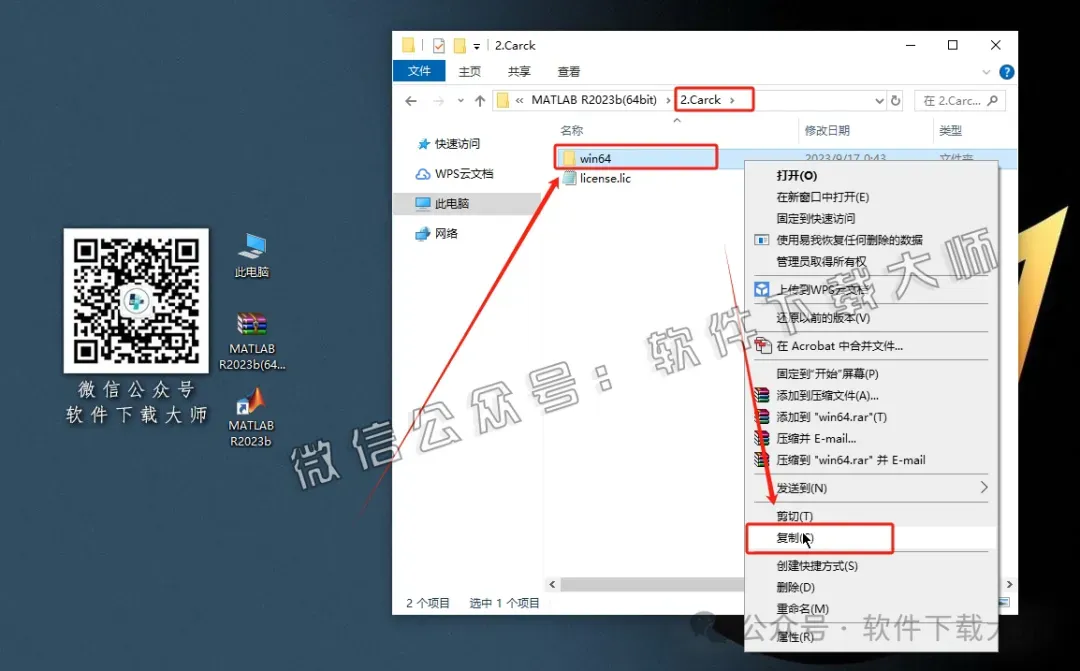Select the license.lic file
Viewport: 1080px width, 671px height.
[x=596, y=178]
